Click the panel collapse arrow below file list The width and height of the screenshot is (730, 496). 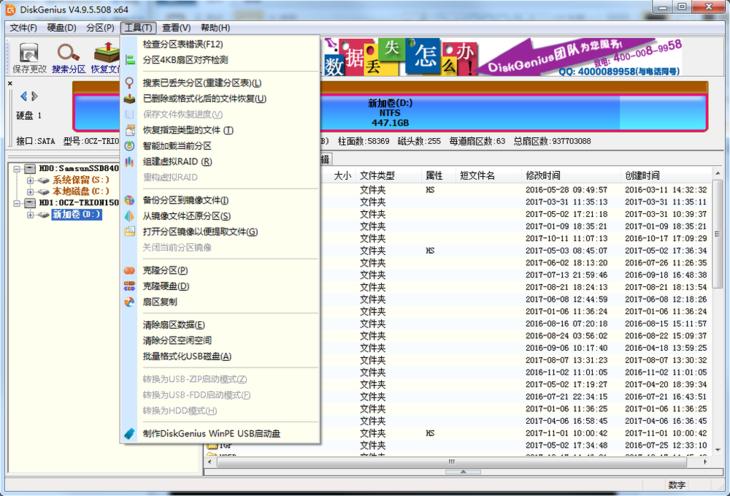(x=463, y=472)
